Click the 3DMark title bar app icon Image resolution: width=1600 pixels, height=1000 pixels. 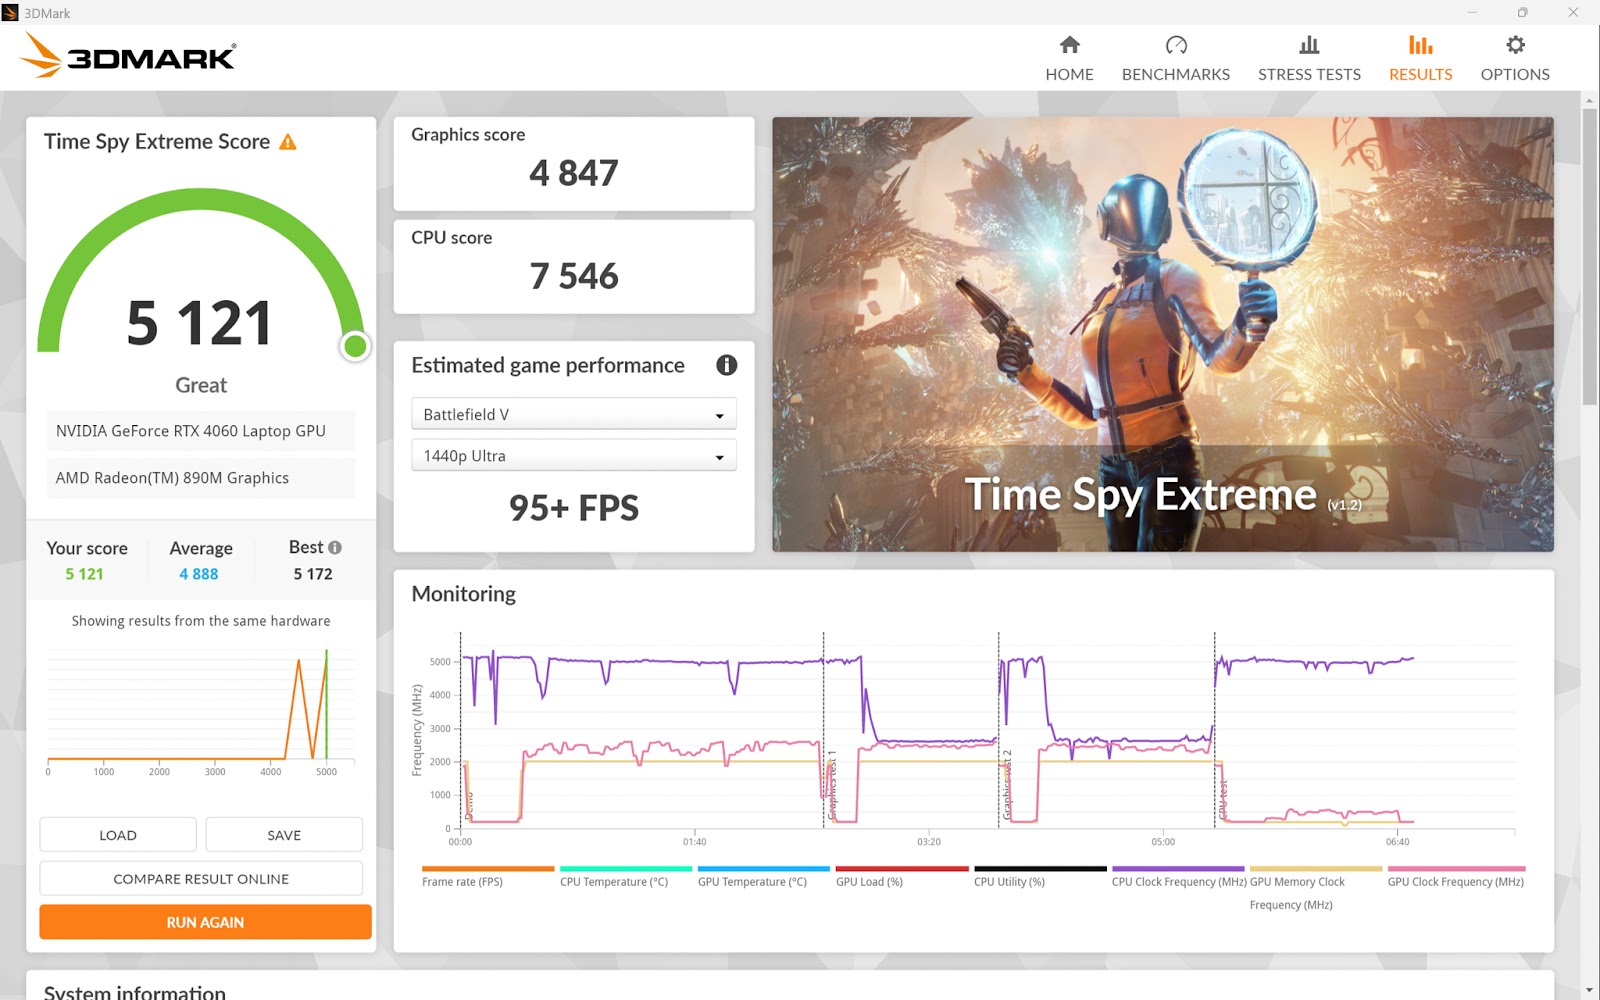click(x=10, y=12)
